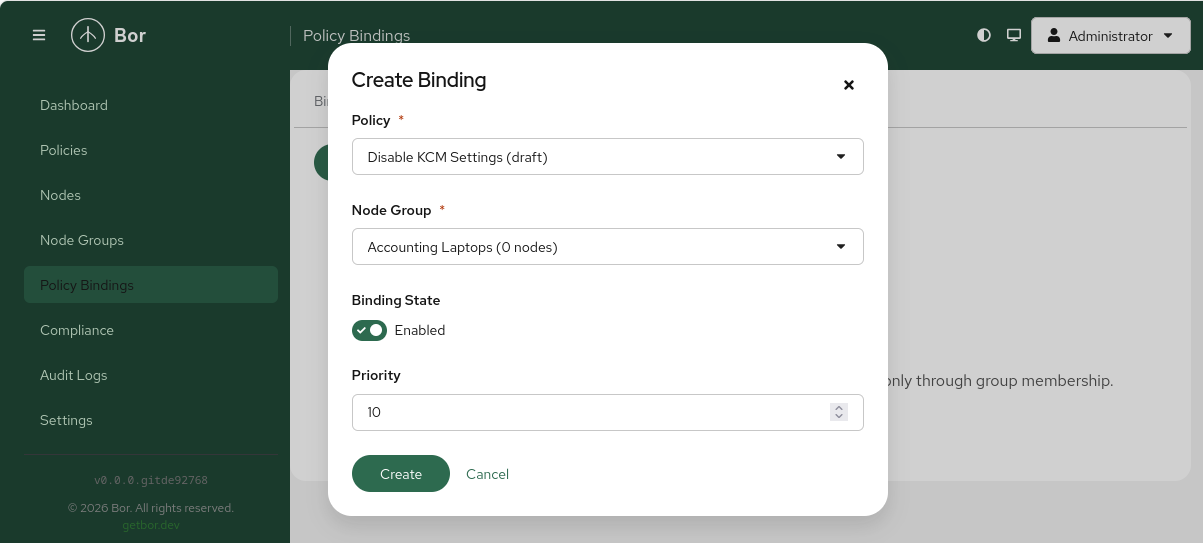Navigate to Node Groups
This screenshot has width=1203, height=543.
coord(151,240)
